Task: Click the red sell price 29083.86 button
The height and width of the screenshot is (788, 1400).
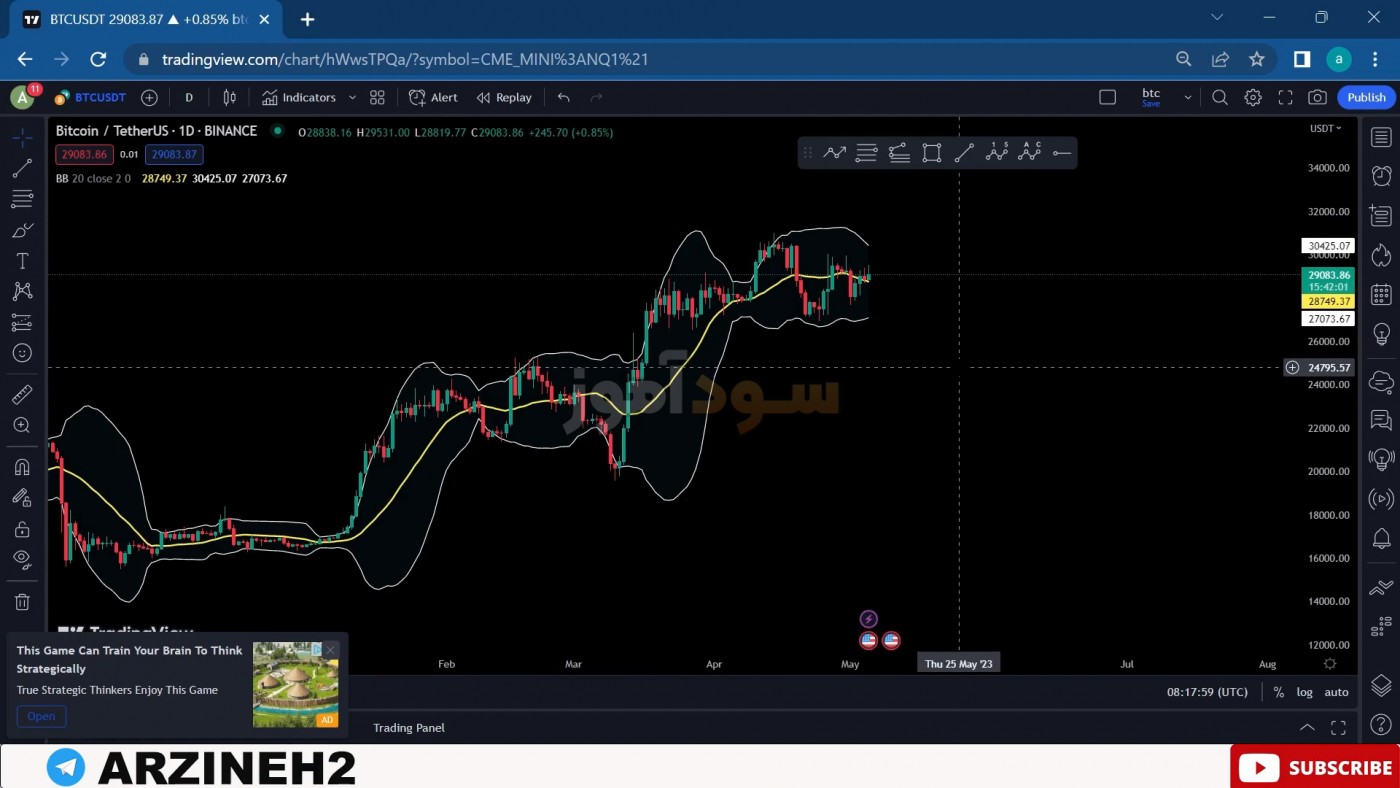Action: pos(85,154)
